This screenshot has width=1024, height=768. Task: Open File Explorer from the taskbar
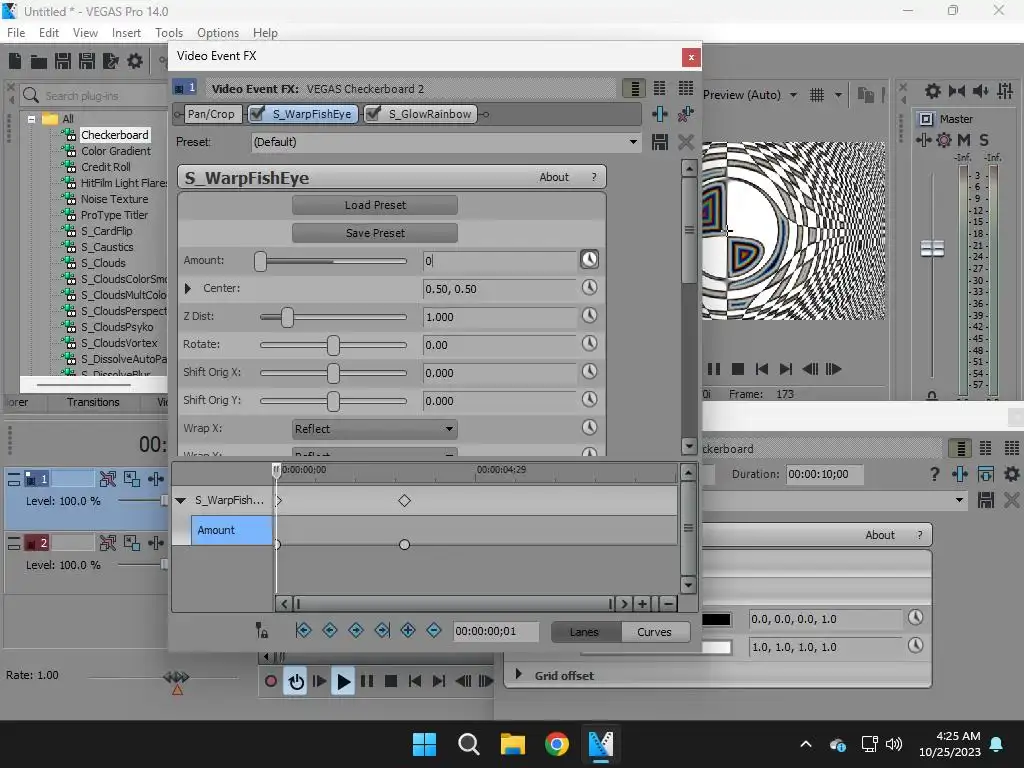tap(513, 744)
